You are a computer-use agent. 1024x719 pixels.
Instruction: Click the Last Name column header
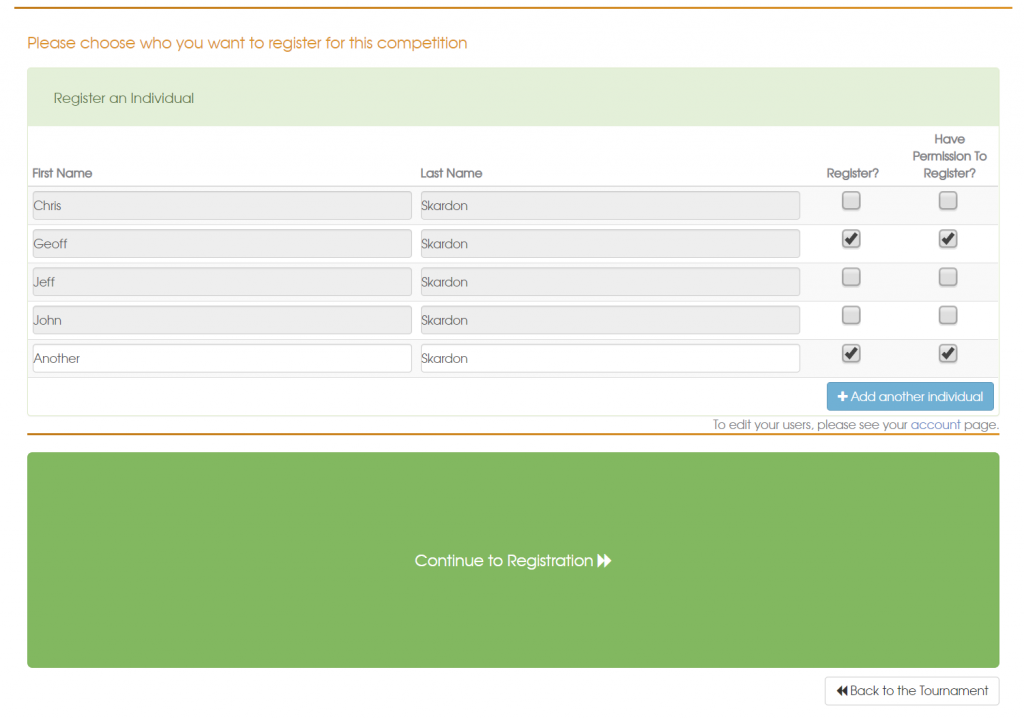(x=451, y=173)
